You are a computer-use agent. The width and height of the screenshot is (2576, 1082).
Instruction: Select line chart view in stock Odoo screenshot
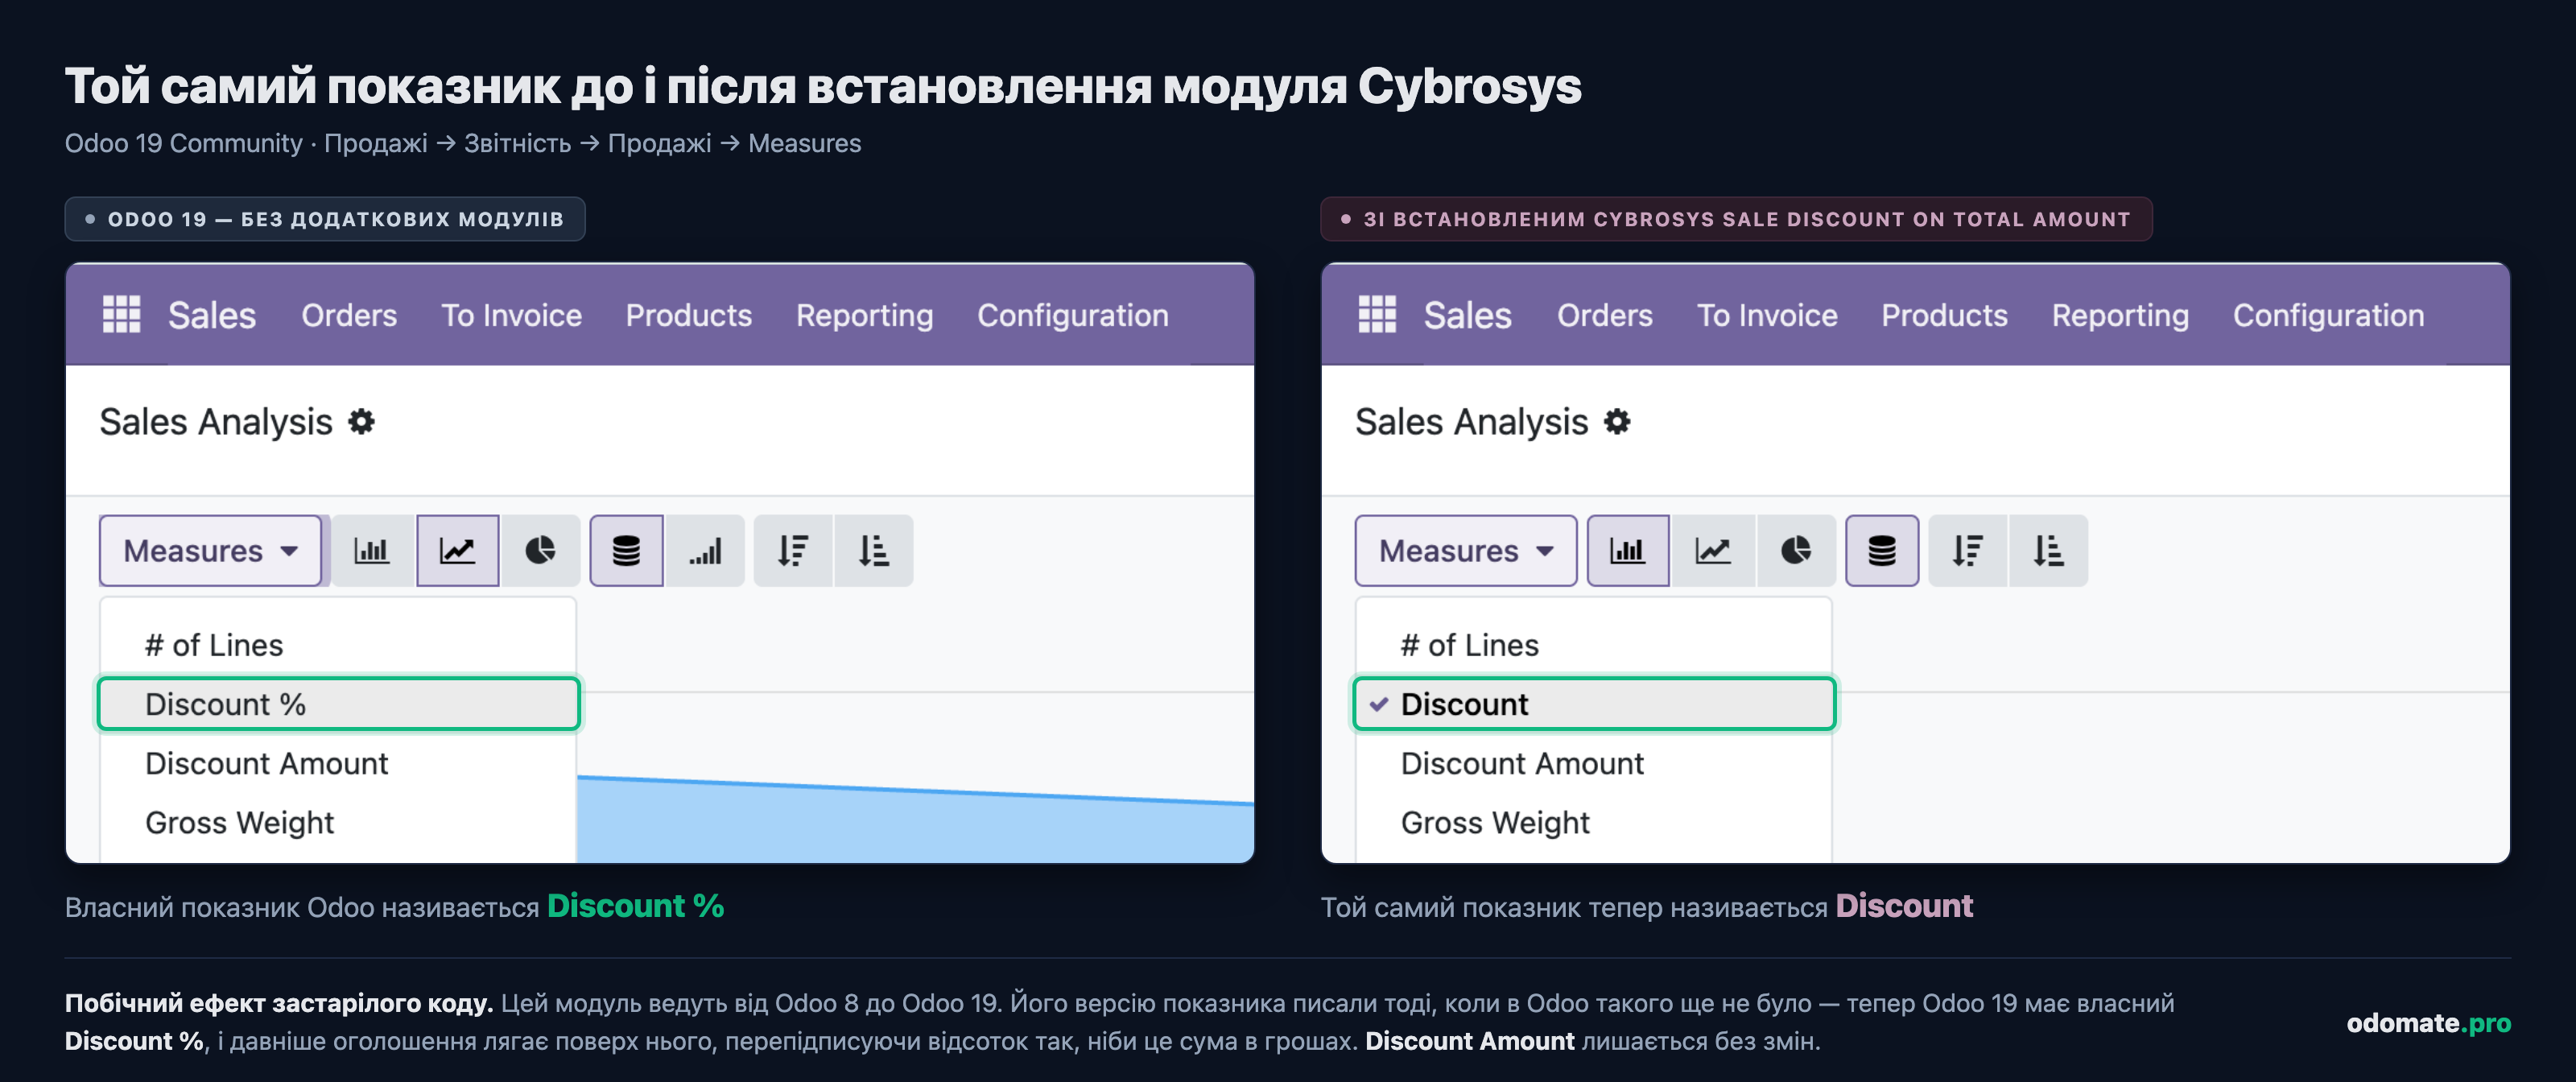coord(458,551)
